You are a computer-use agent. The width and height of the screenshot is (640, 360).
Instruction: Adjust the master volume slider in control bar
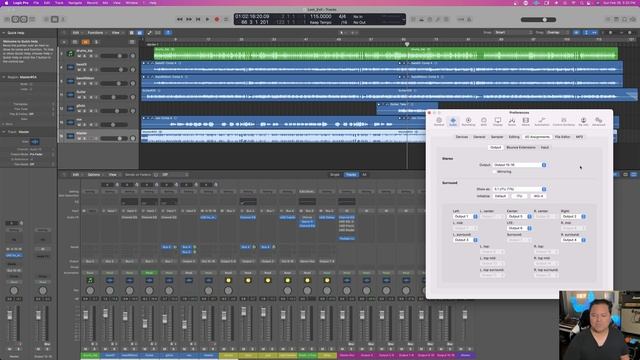[x=538, y=20]
